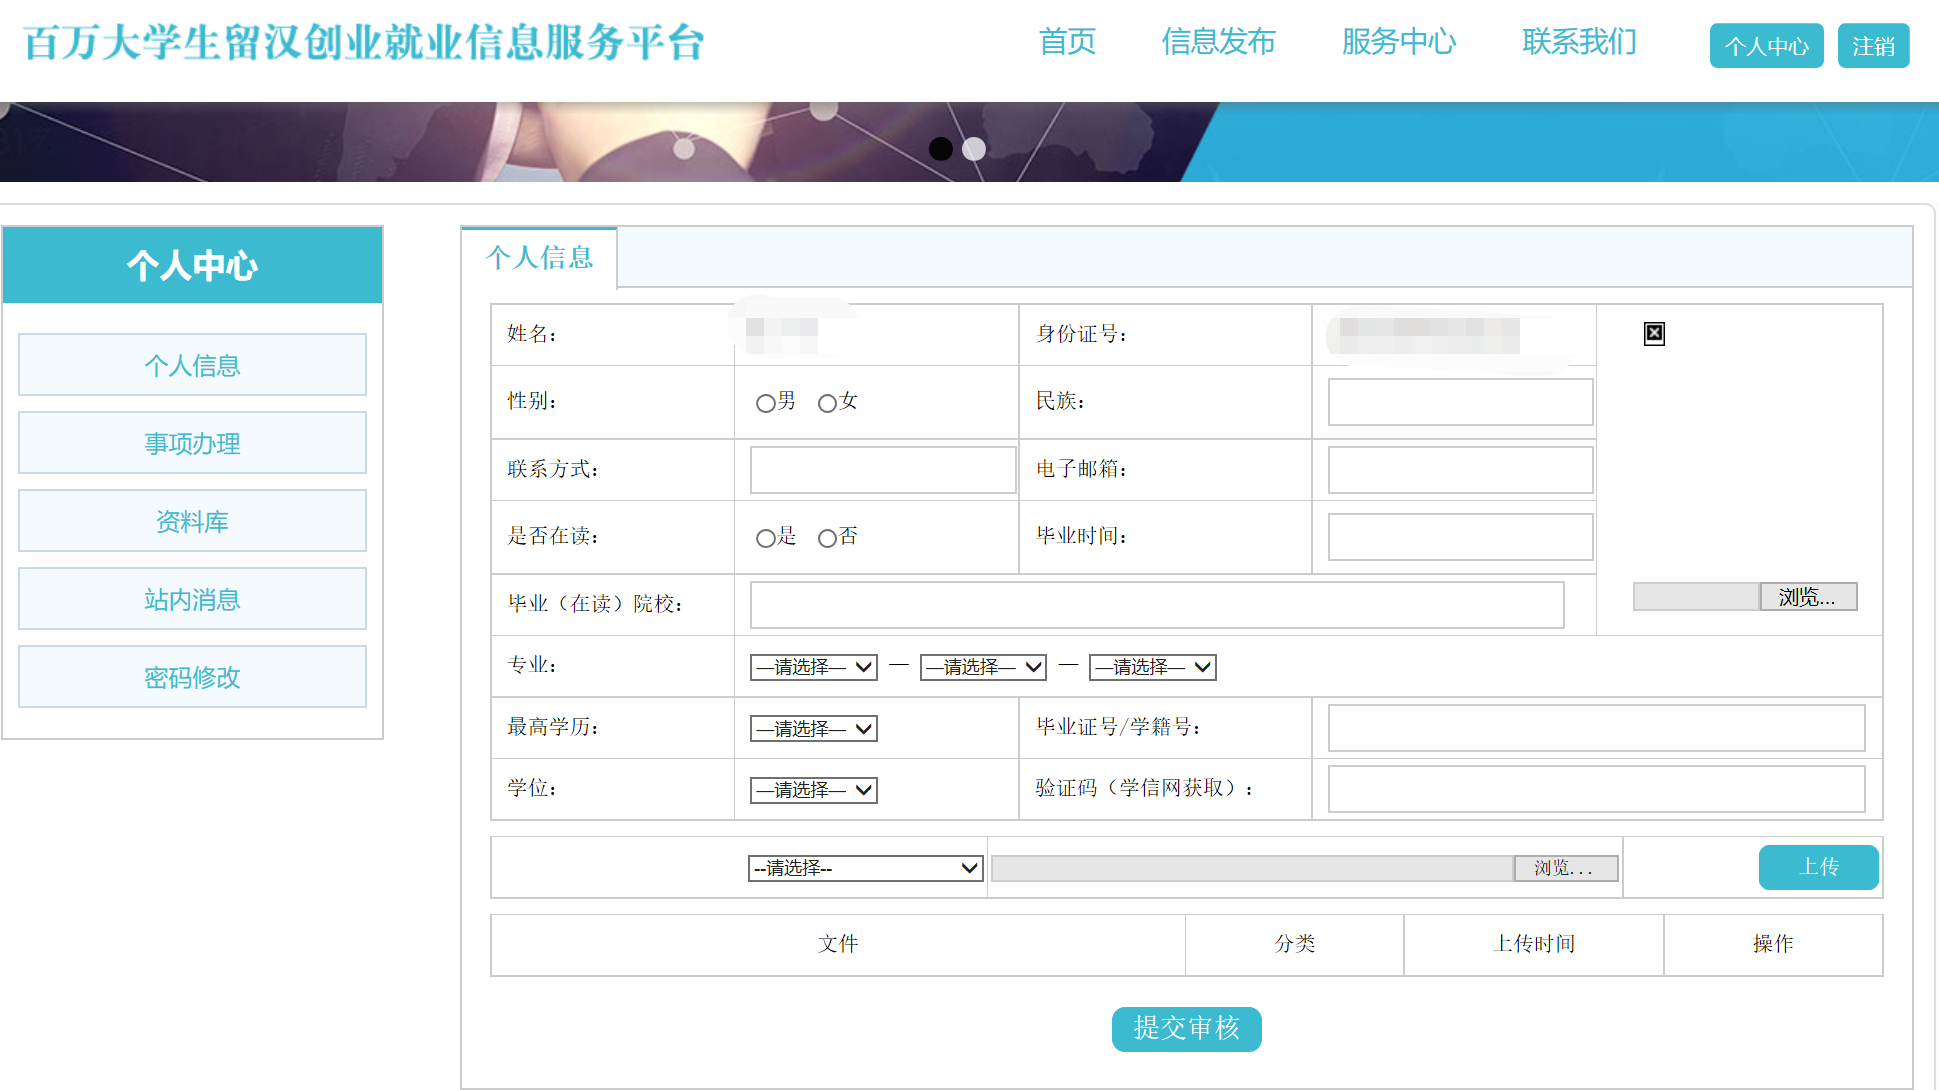The width and height of the screenshot is (1939, 1090).
Task: Open the file category dropdown beside upload
Action: pyautogui.click(x=865, y=868)
